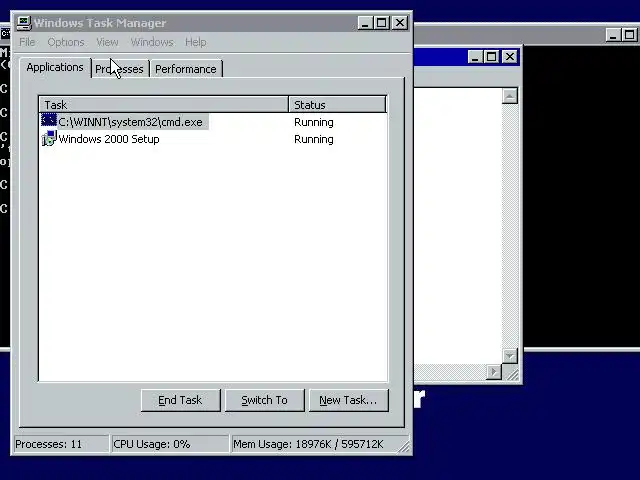Click Running status of Windows 2000 Setup

pos(314,139)
